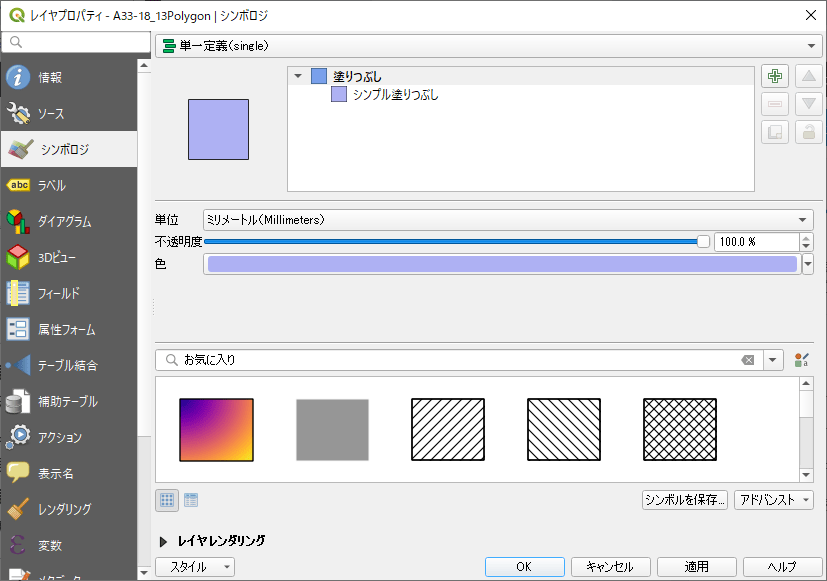This screenshot has width=827, height=581.
Task: Click sidebar scroll up arrow
Action: pyautogui.click(x=144, y=66)
